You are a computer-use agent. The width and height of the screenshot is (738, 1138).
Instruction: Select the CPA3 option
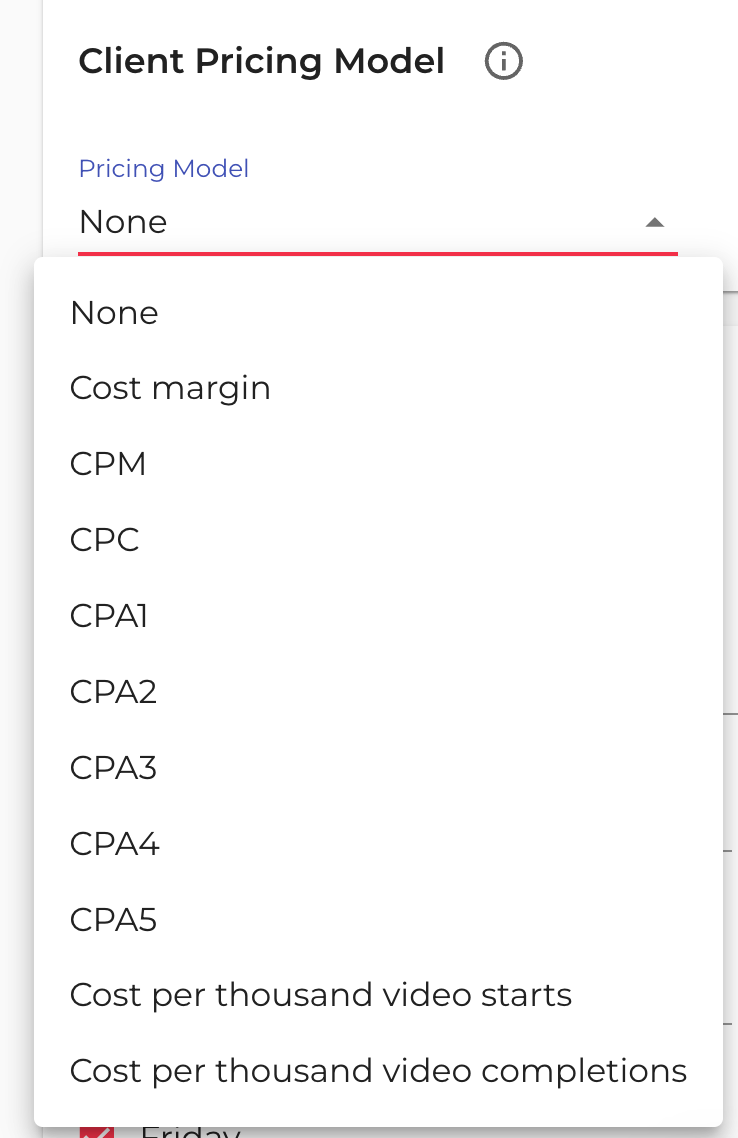point(113,768)
